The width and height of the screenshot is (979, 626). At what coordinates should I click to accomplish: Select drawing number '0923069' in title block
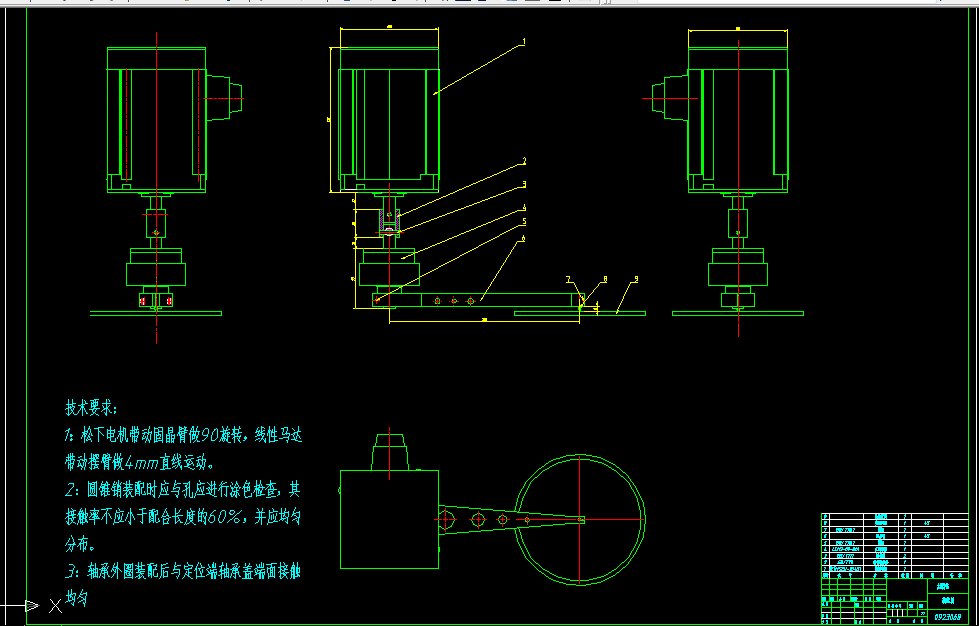[947, 617]
